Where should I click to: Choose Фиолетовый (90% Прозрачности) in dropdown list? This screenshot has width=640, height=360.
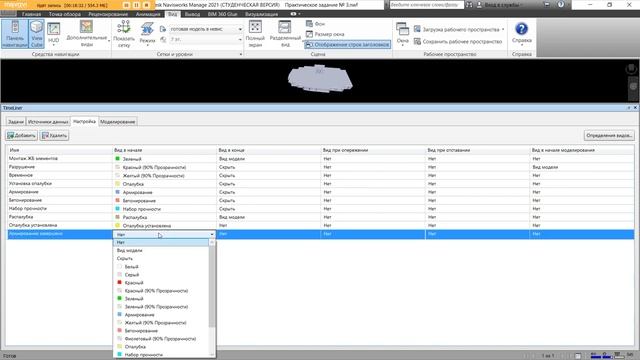[161, 339]
